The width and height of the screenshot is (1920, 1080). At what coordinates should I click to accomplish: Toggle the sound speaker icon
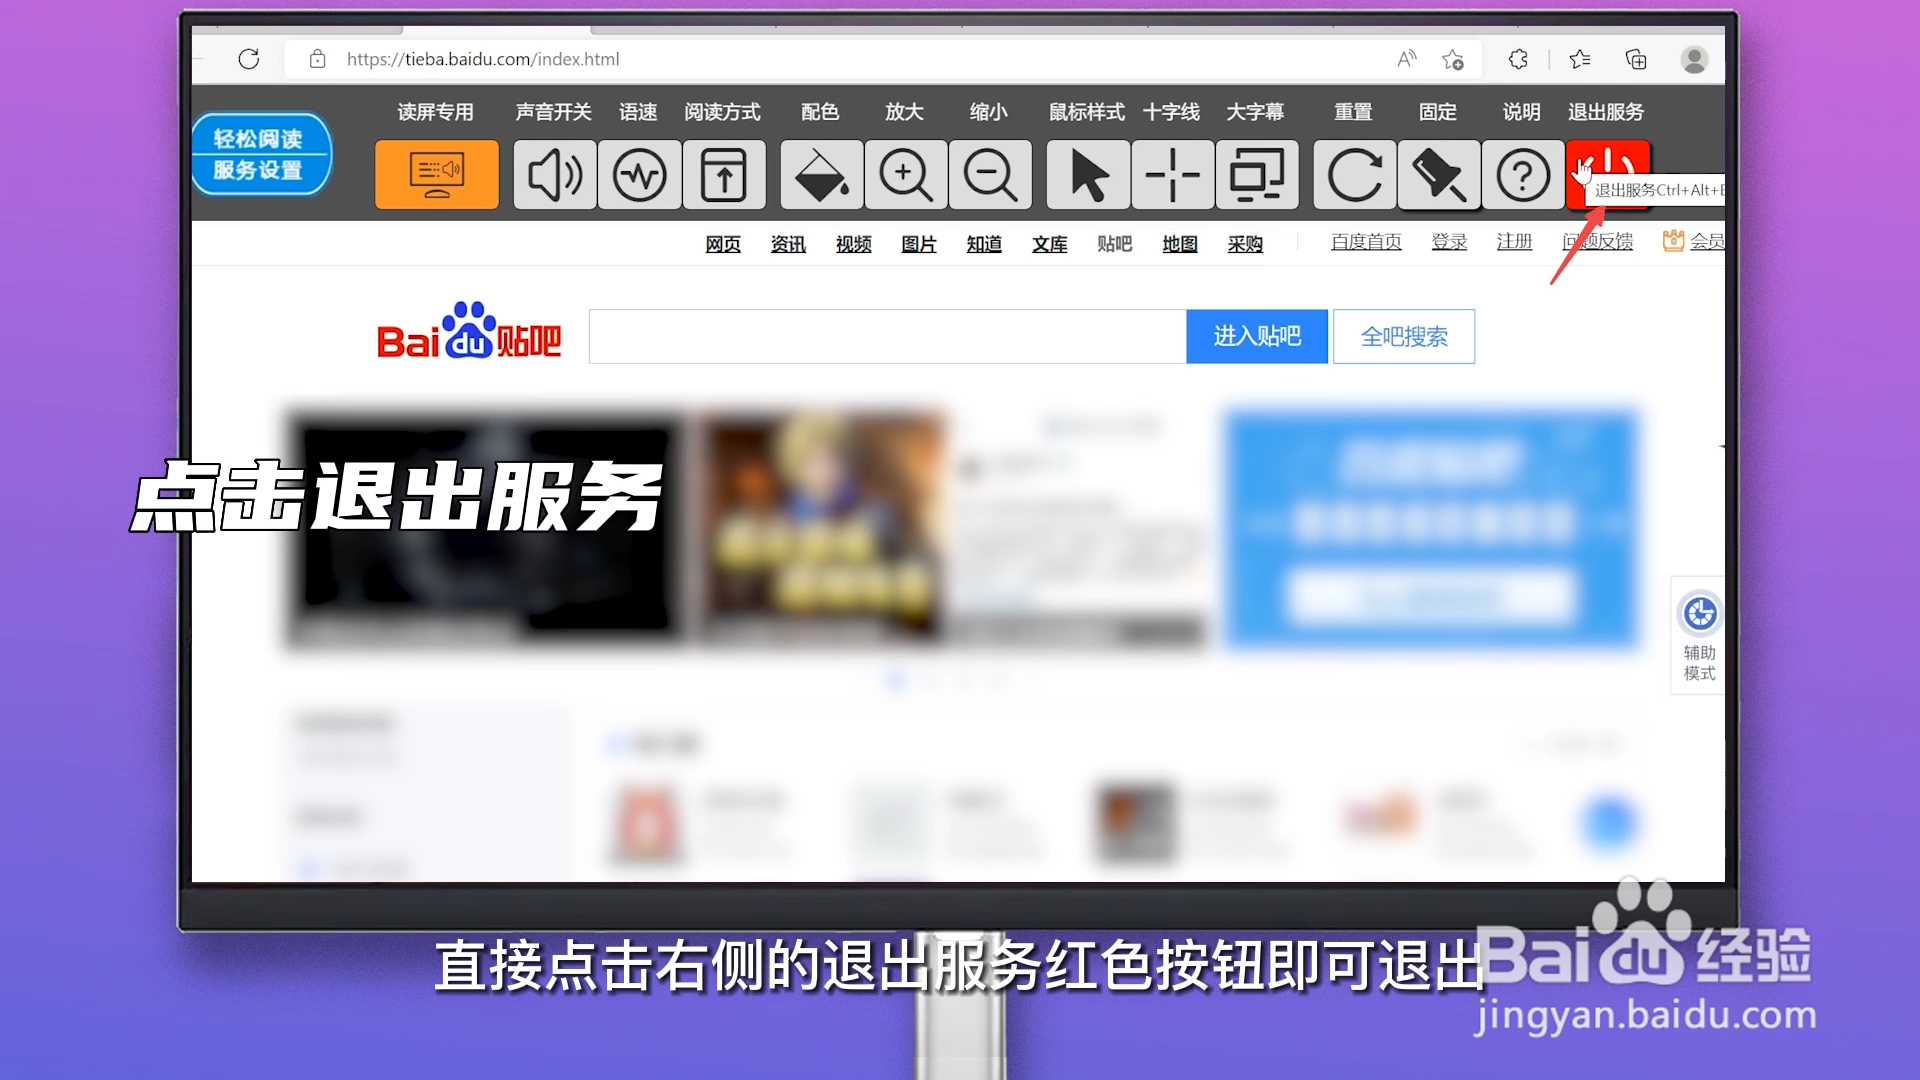tap(555, 175)
